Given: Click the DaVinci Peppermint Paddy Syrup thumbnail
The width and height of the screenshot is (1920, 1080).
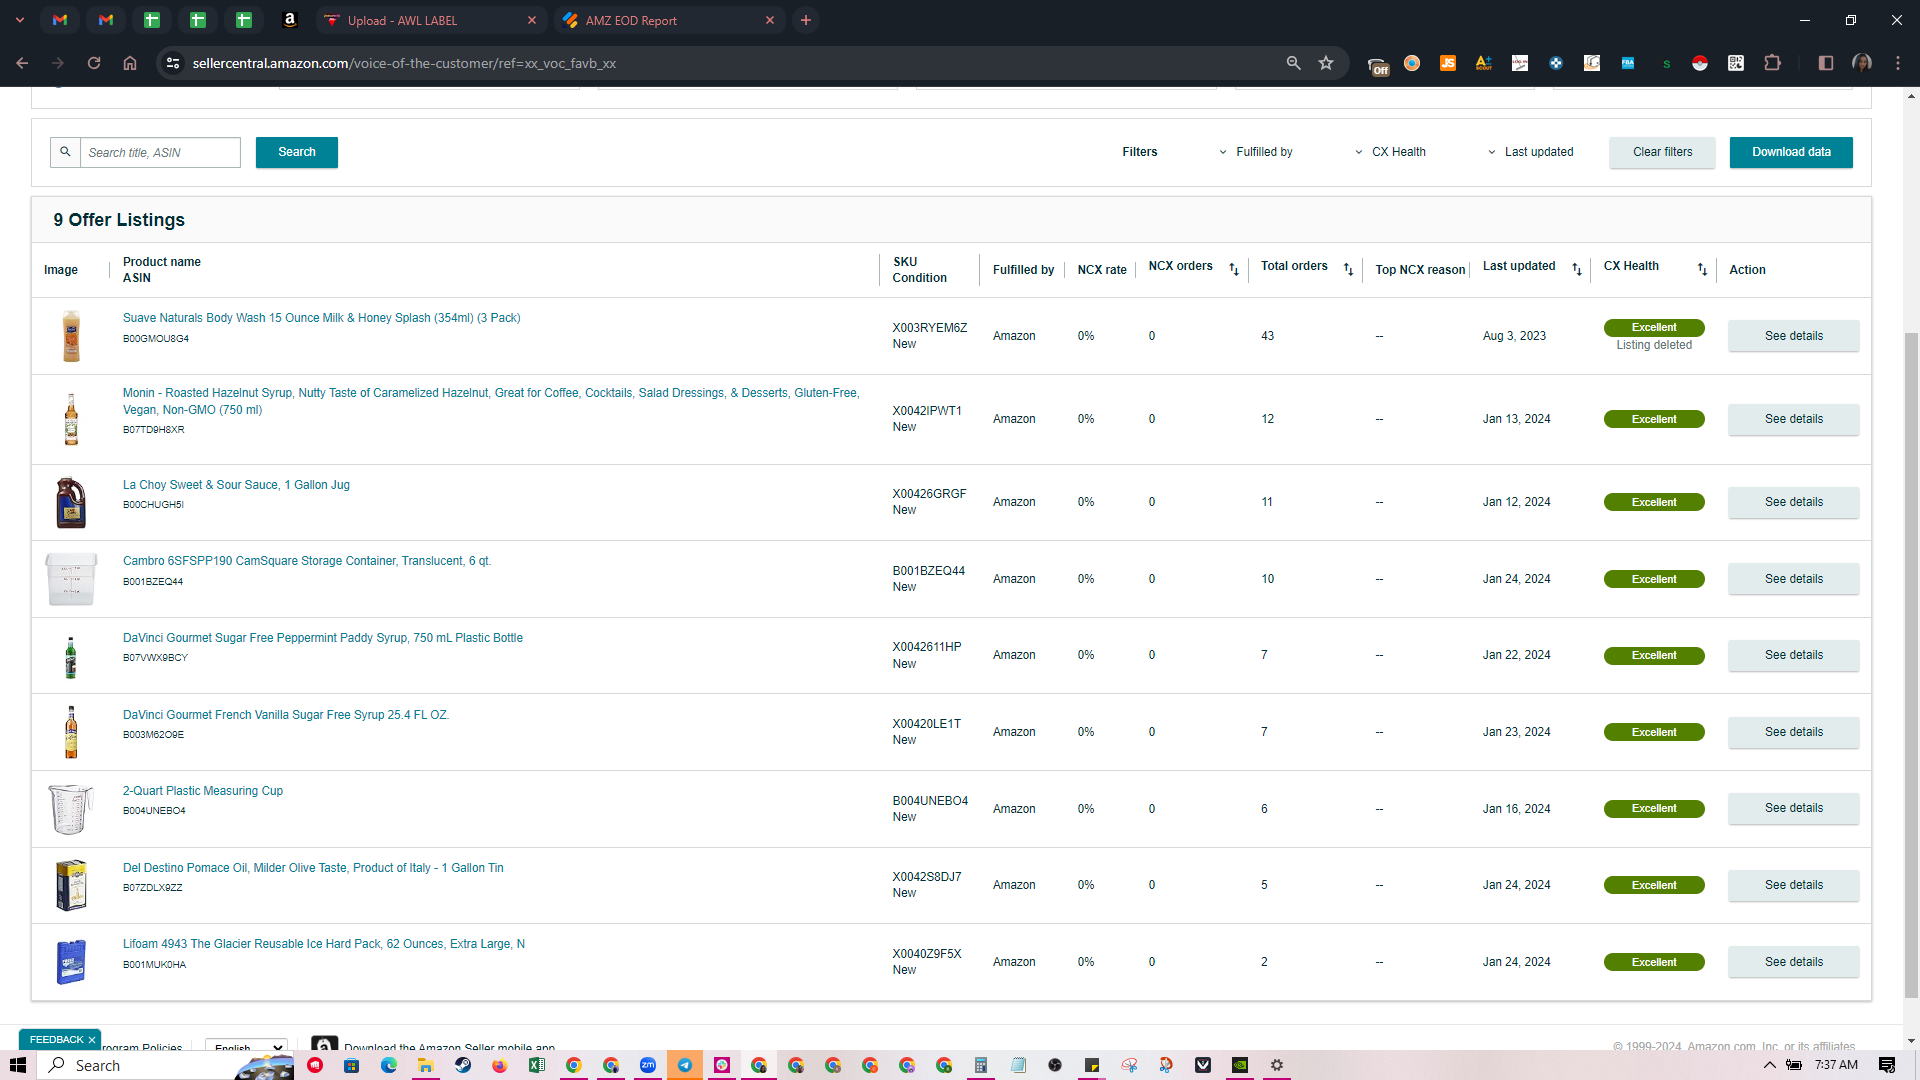Looking at the screenshot, I should click(x=71, y=656).
